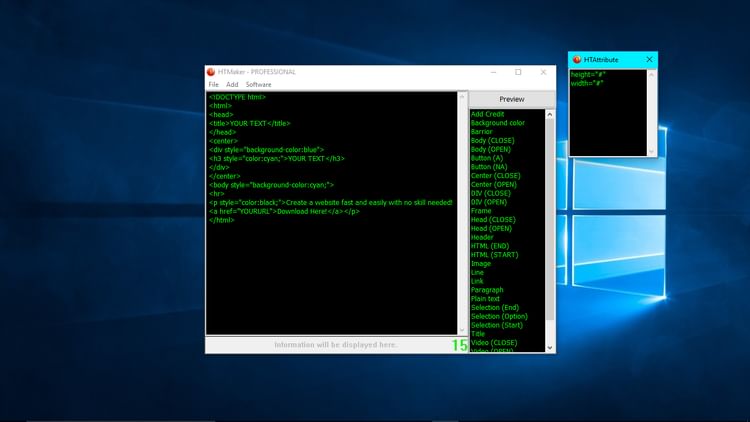The image size is (750, 422).
Task: Select Line list item
Action: 477,272
